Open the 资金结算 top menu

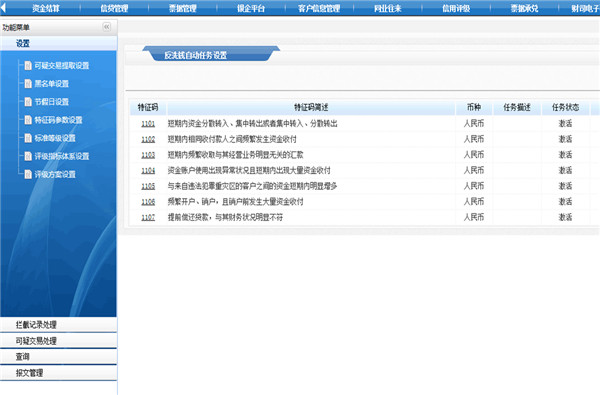click(46, 8)
